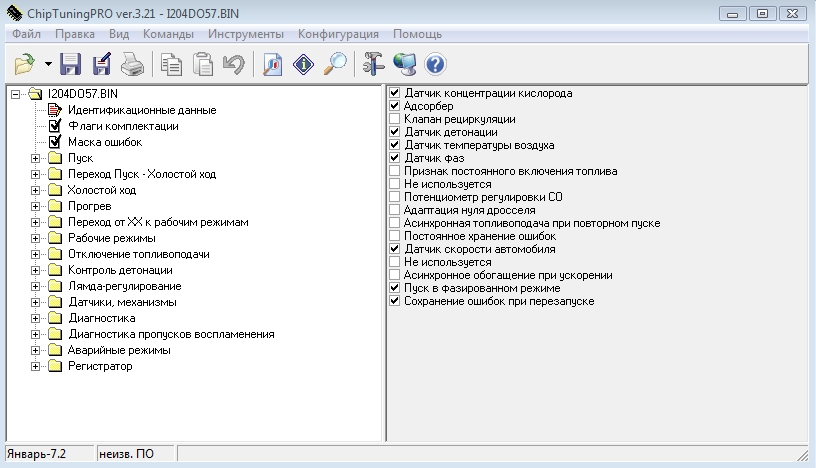This screenshot has width=816, height=468.
Task: Click the save floppy disk icon
Action: coord(70,65)
